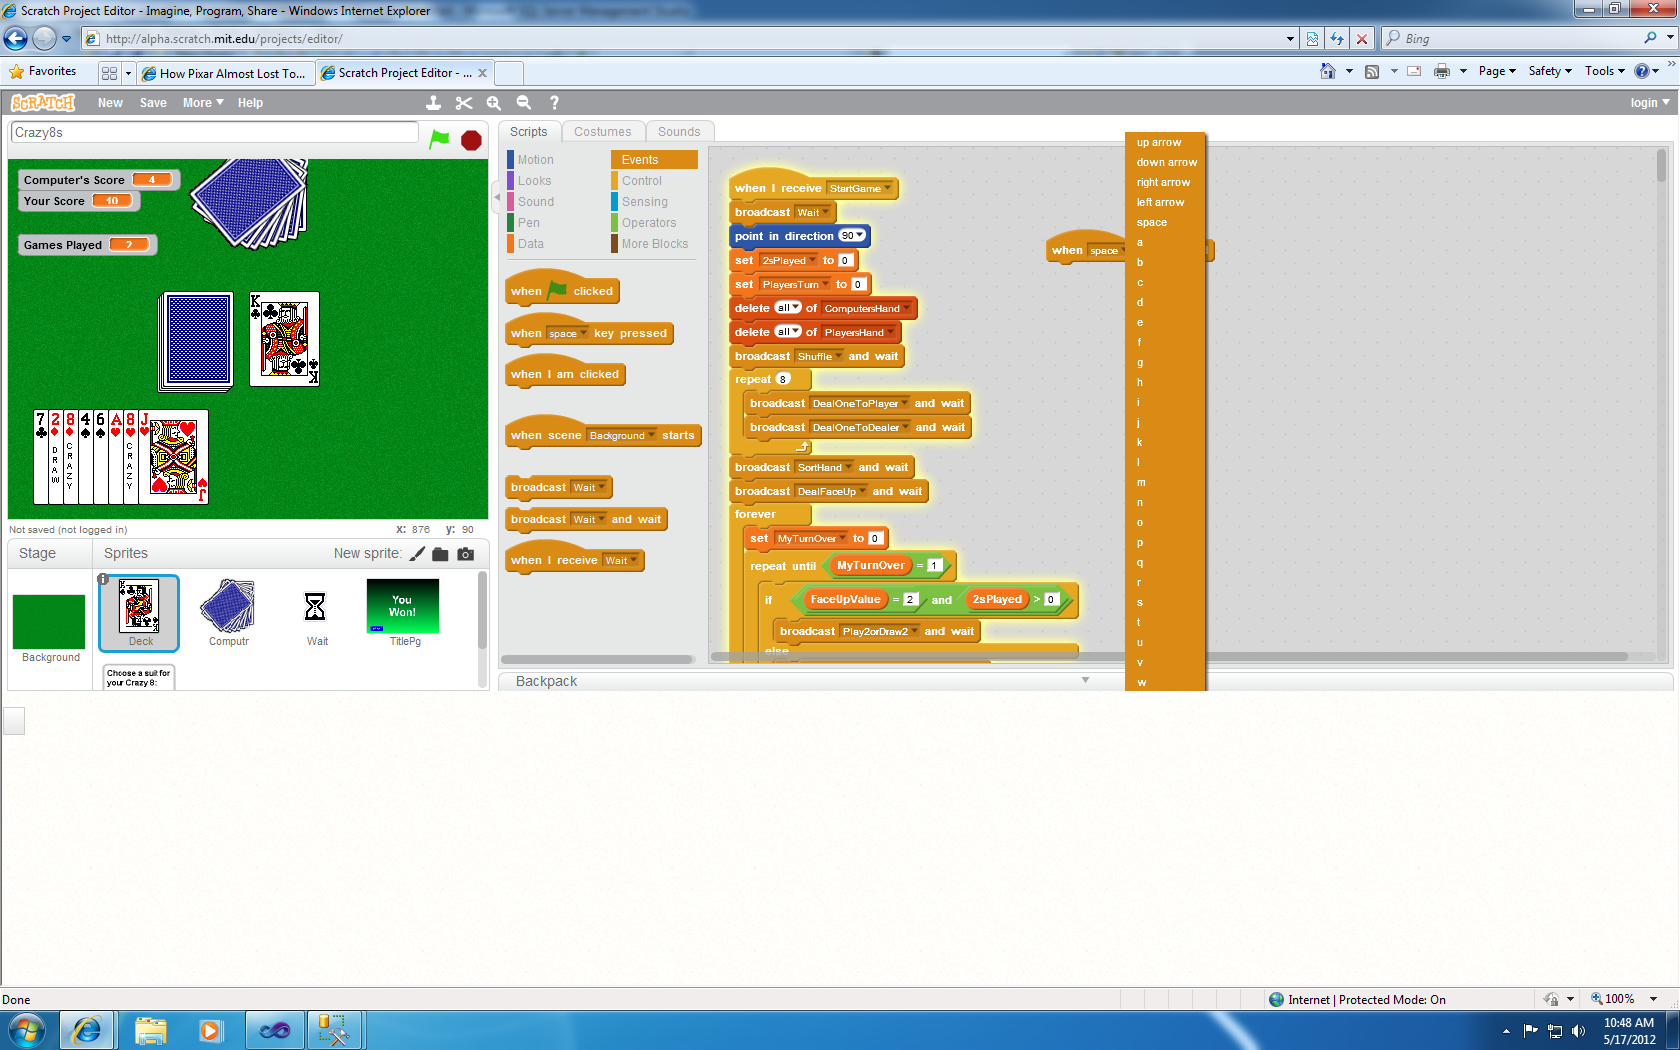Select the Motion block category
Viewport: 1680px width, 1050px height.
[x=535, y=160]
